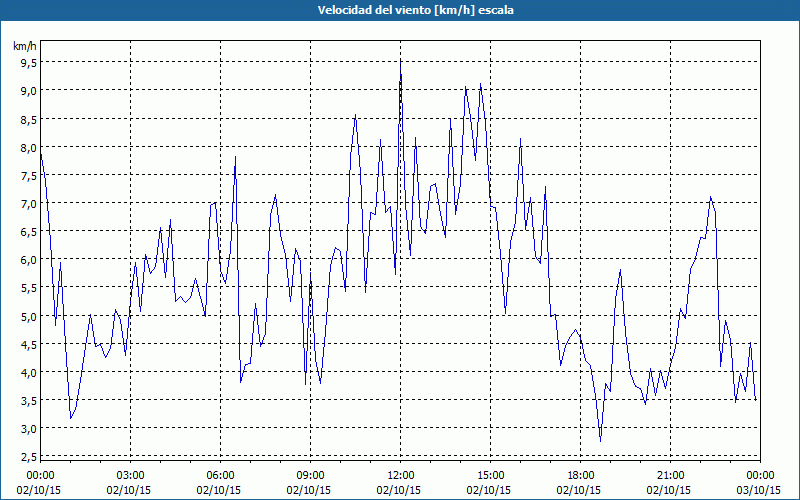Click the 3,0 y-axis value
The width and height of the screenshot is (800, 500).
28,429
